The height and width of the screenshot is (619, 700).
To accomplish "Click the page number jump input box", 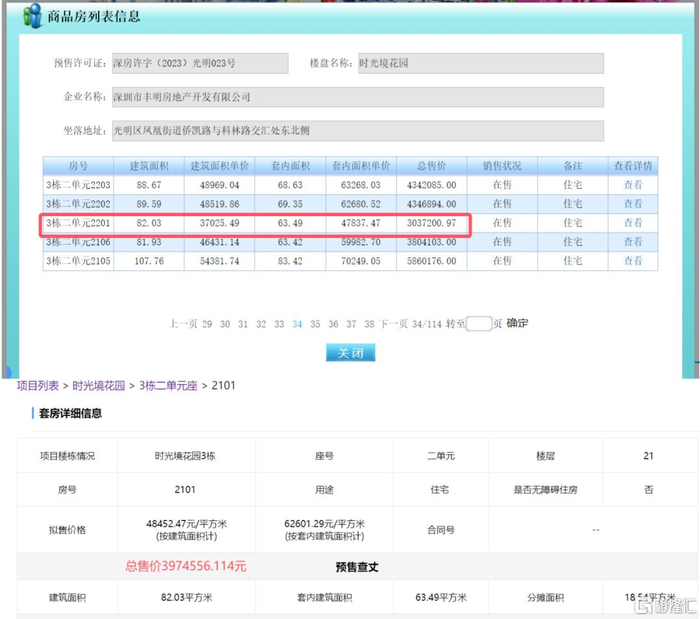I will [479, 324].
